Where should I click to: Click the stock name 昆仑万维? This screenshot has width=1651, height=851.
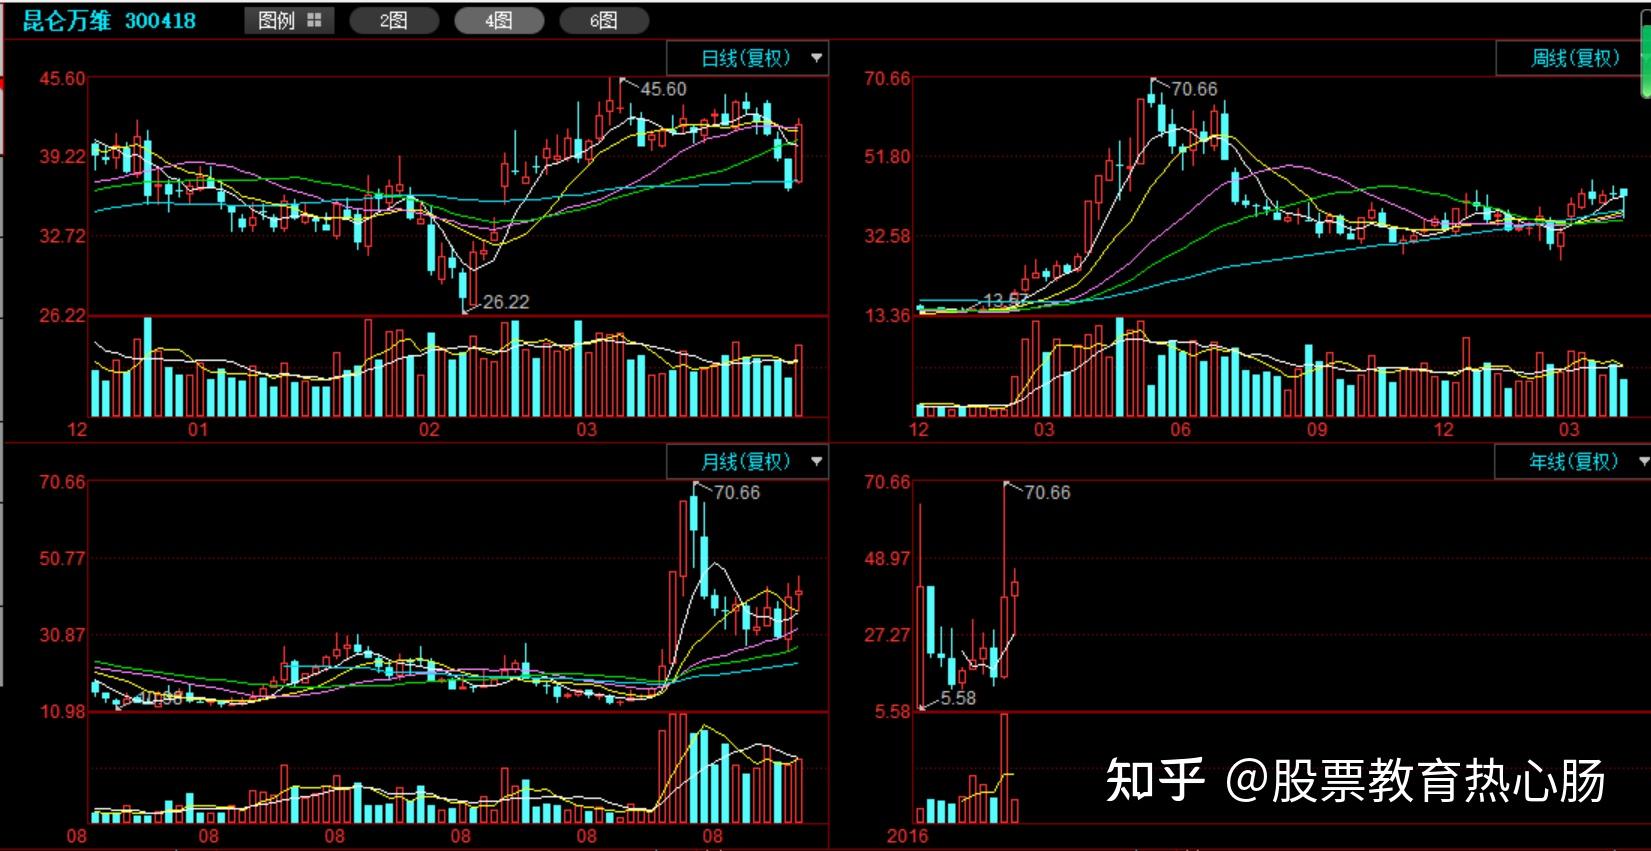(67, 20)
